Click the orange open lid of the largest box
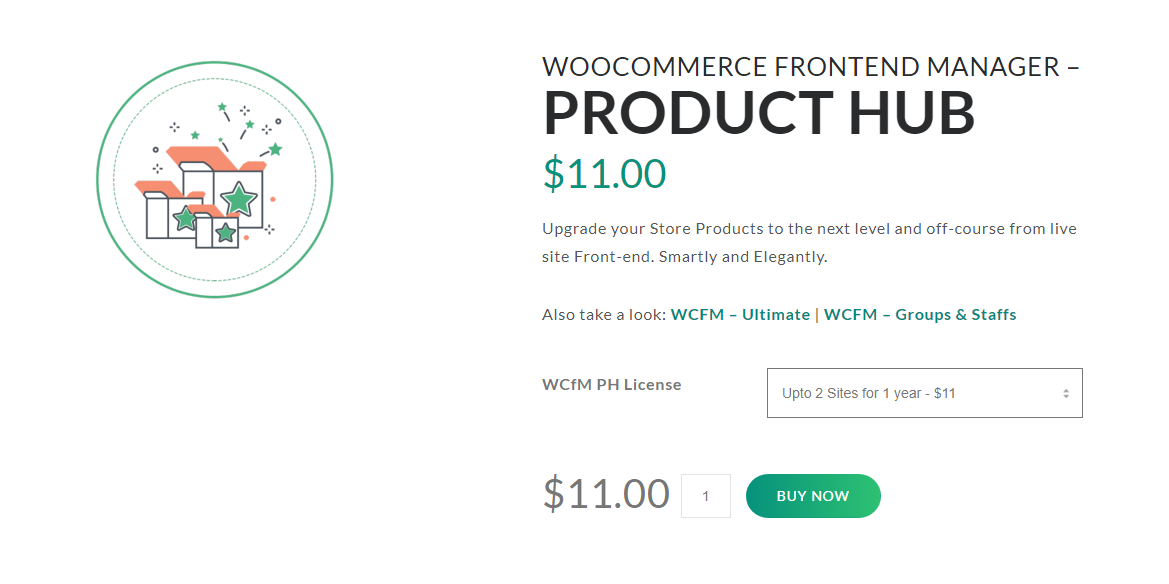The width and height of the screenshot is (1169, 584). (195, 155)
